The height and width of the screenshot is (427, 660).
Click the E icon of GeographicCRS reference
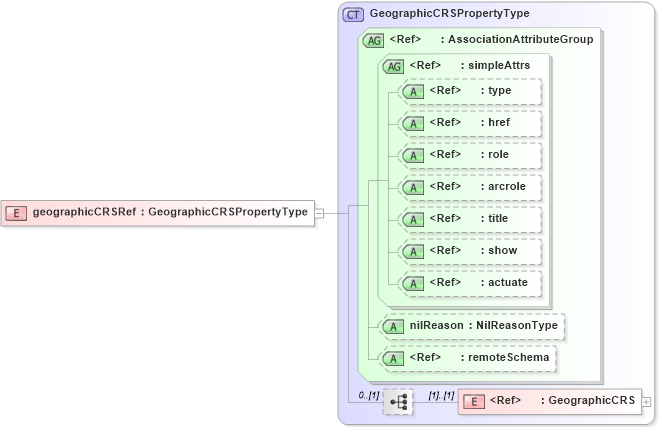[474, 402]
